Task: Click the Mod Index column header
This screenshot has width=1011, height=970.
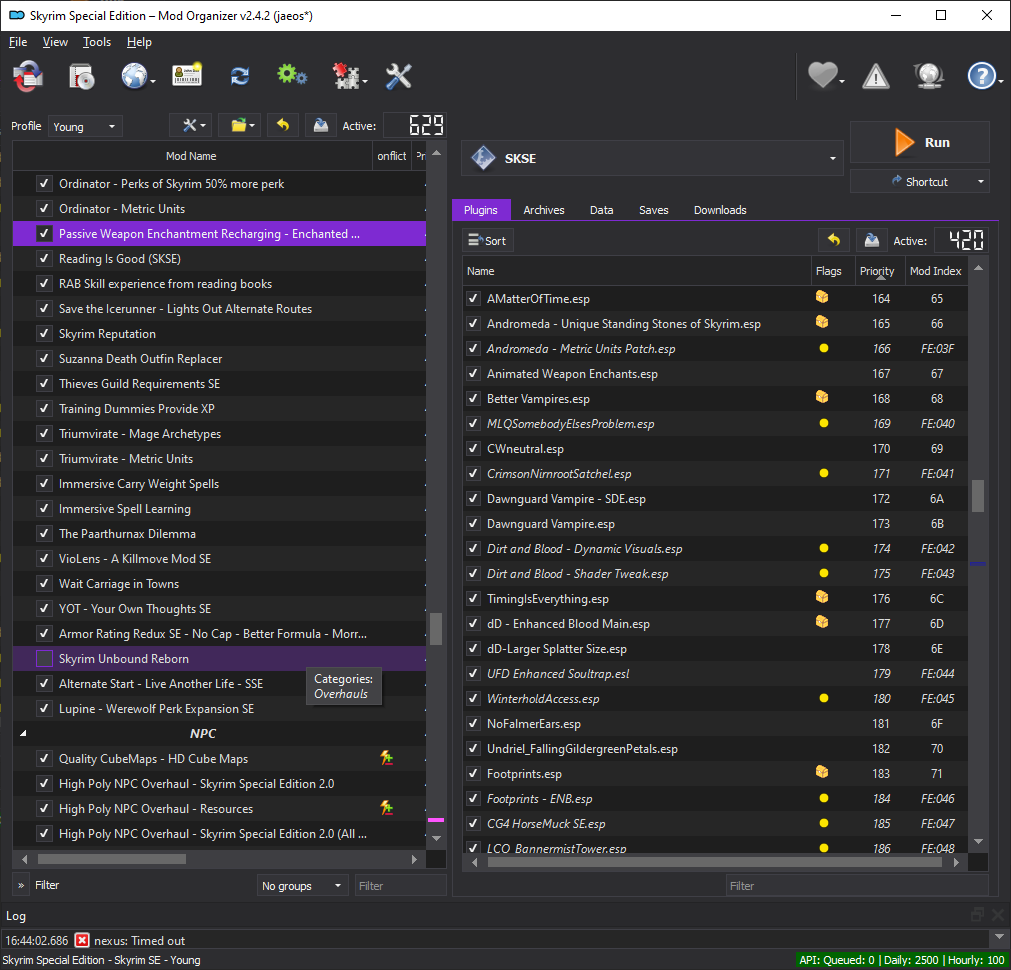Action: tap(935, 271)
